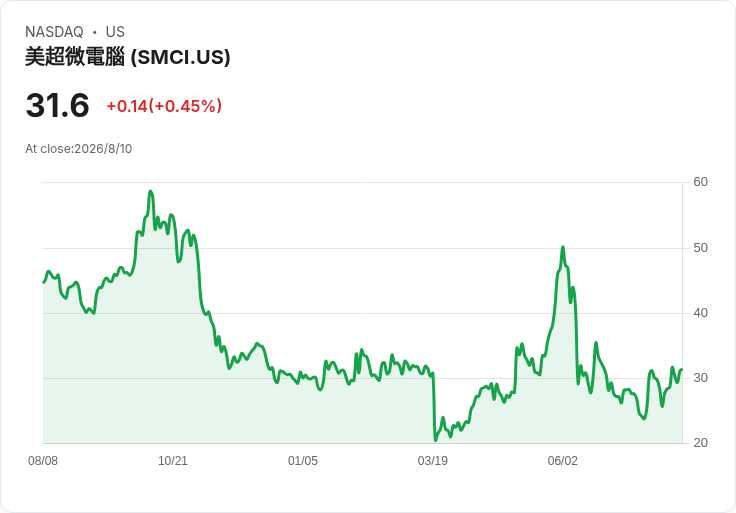Click the last data point of the chart line
The width and height of the screenshot is (736, 513).
coord(682,370)
